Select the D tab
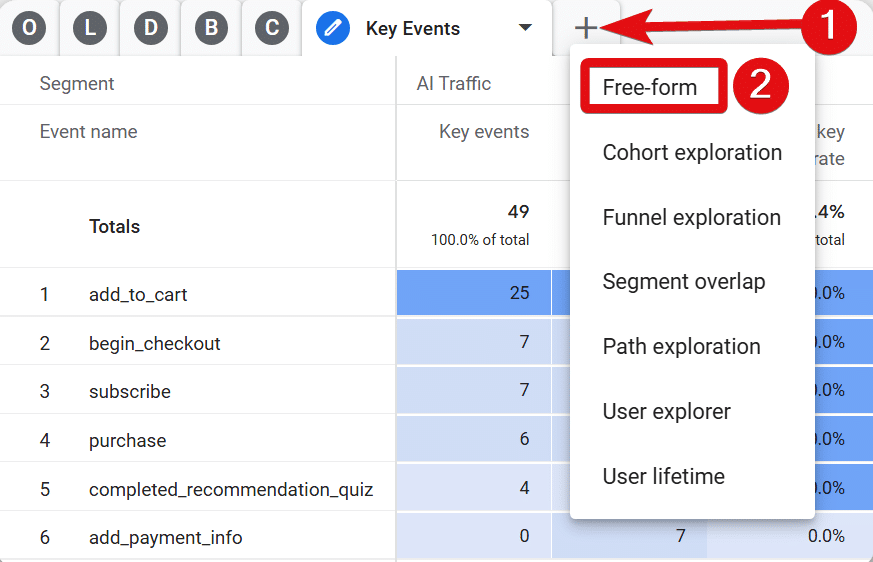 tap(151, 27)
